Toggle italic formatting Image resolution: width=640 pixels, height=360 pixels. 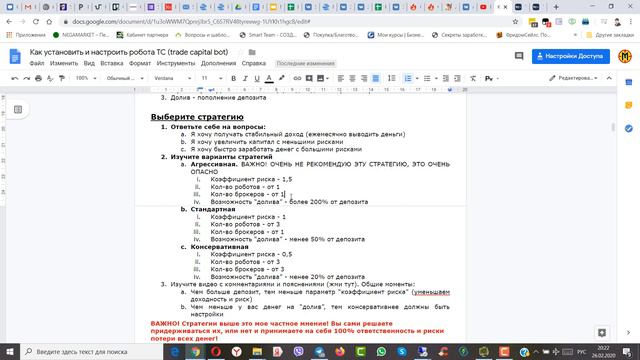click(x=245, y=78)
